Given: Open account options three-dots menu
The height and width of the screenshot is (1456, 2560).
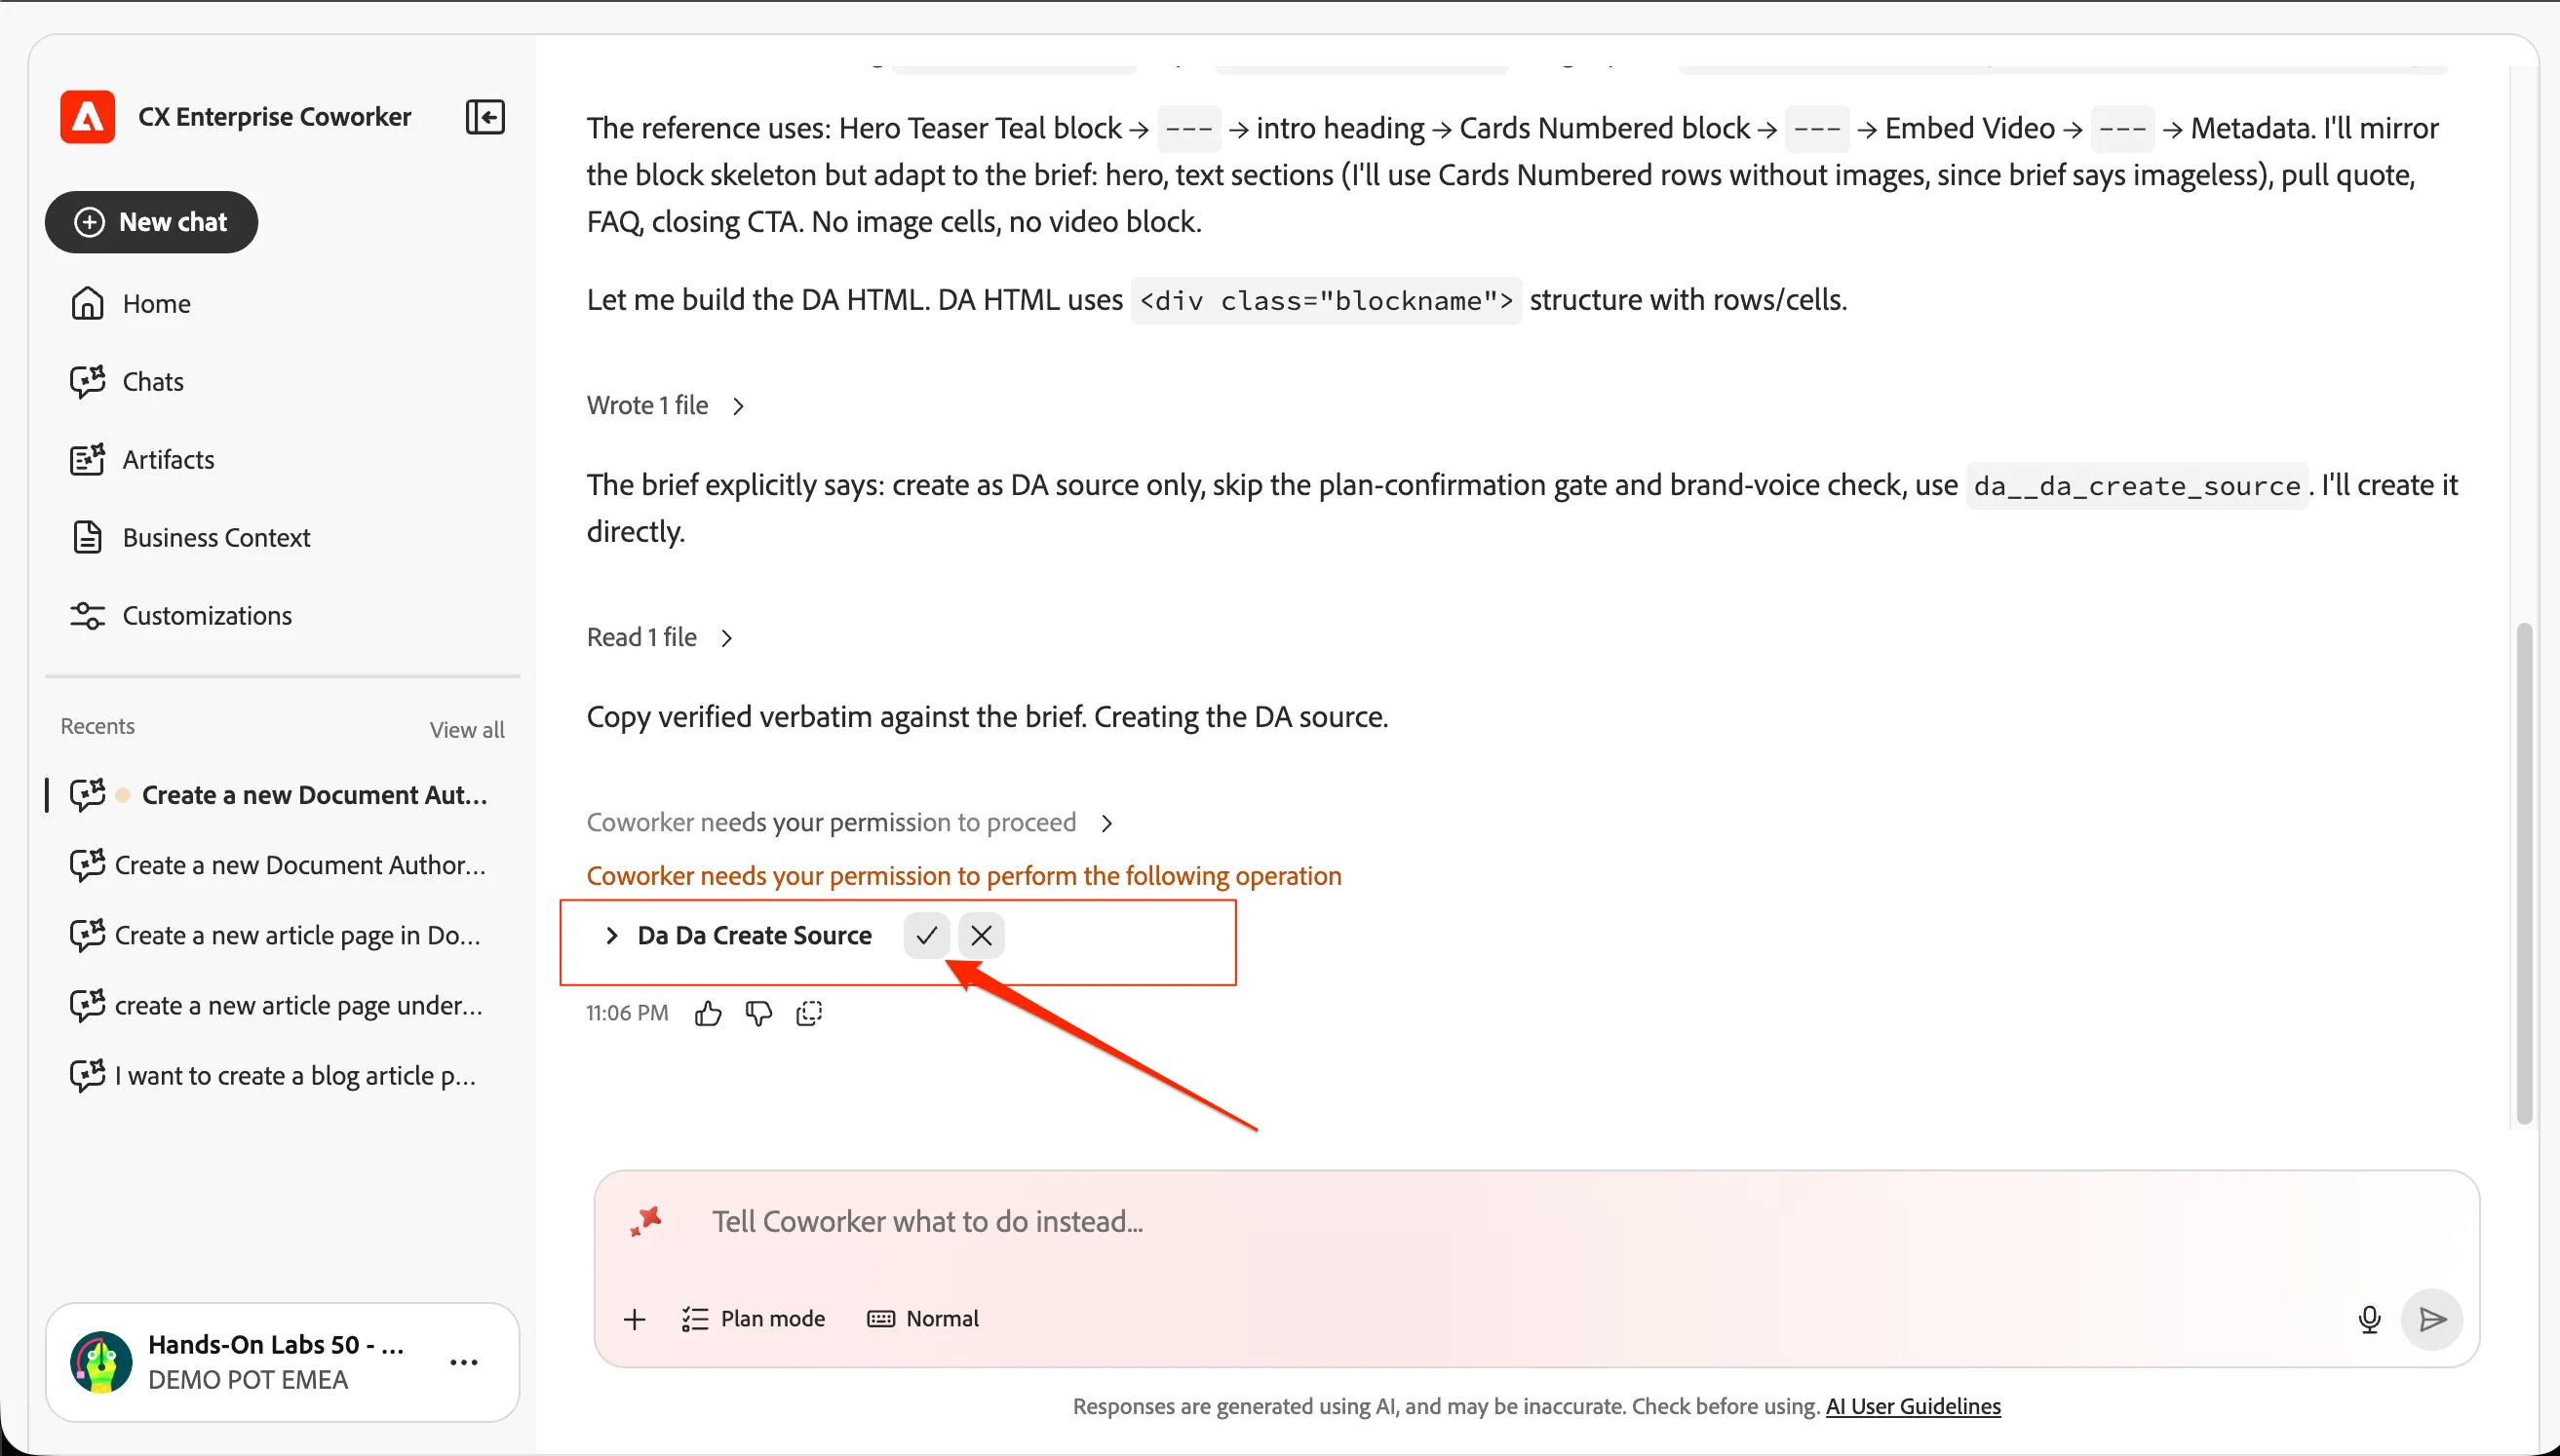Looking at the screenshot, I should tap(464, 1362).
